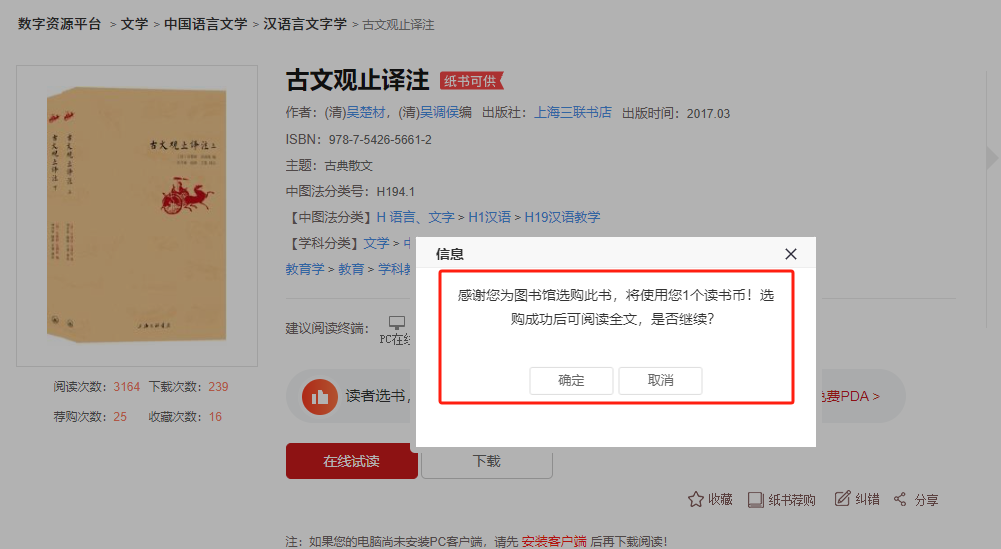Click the 收藏 star icon

click(696, 499)
